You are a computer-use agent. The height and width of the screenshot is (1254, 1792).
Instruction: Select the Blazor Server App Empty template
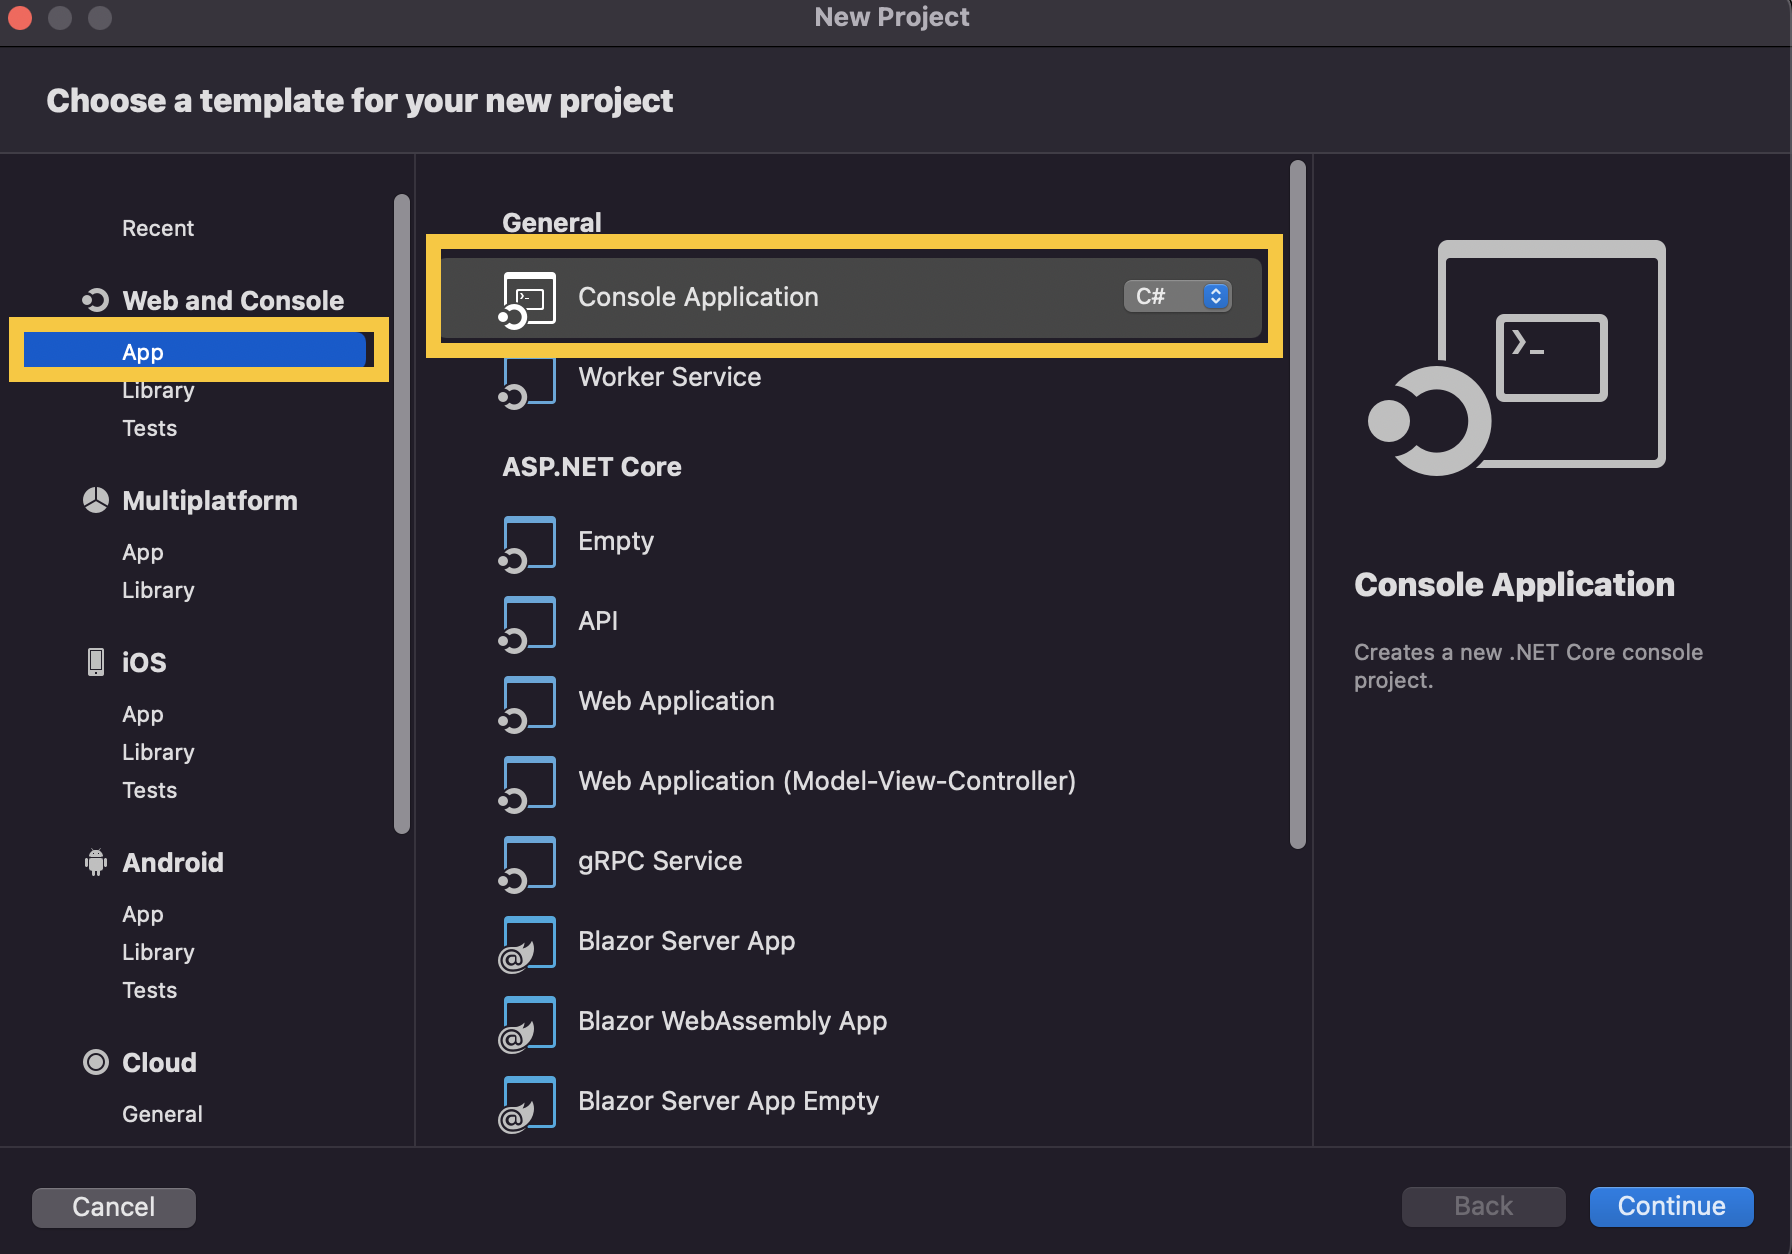tap(728, 1101)
